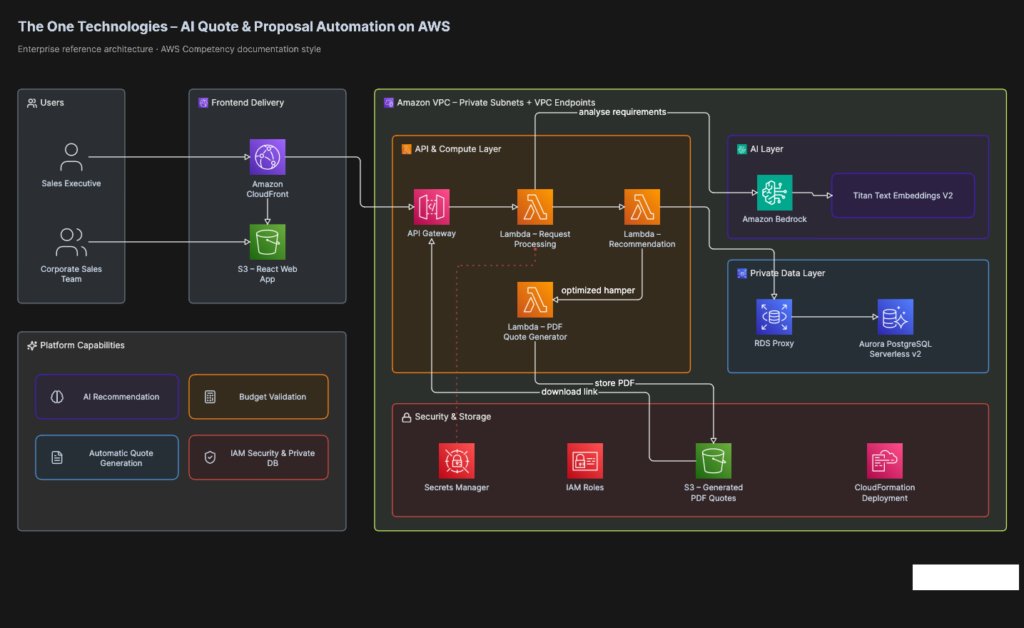Click the Users group header icon
The image size is (1024, 628).
click(x=31, y=103)
